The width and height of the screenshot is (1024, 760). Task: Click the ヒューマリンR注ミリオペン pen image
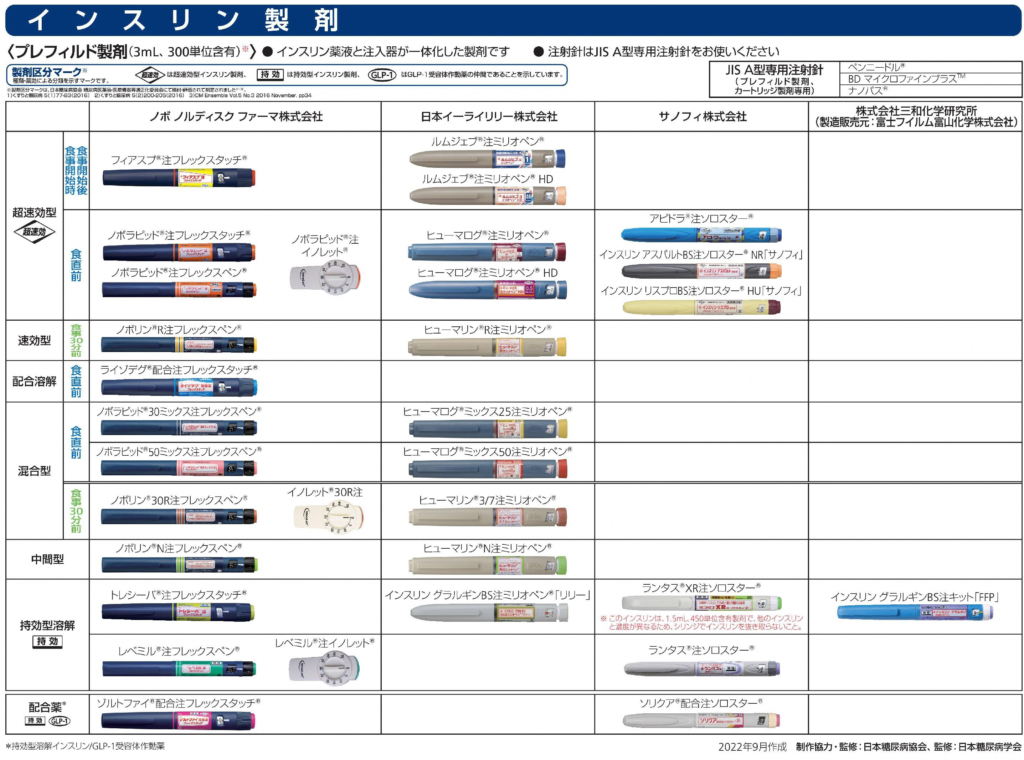pyautogui.click(x=487, y=347)
